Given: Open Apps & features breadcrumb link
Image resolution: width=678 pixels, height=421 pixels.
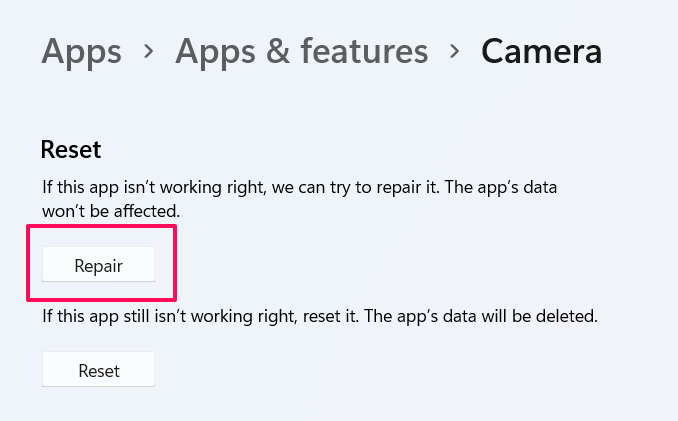Looking at the screenshot, I should click(301, 50).
